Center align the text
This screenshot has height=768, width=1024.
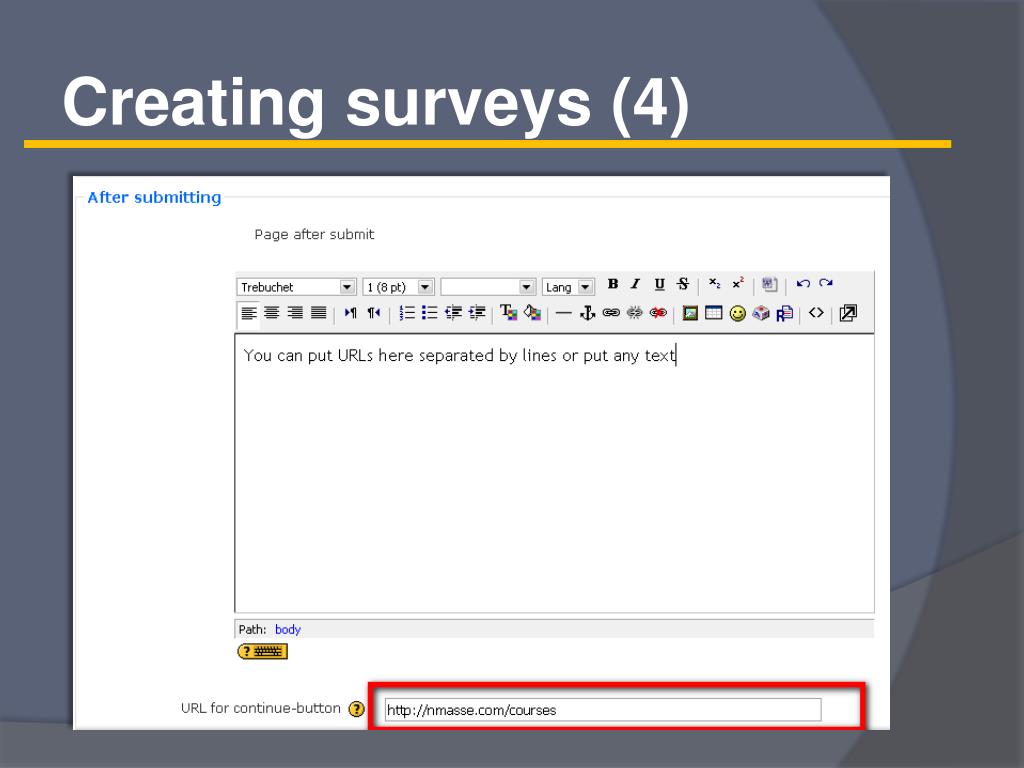[272, 313]
